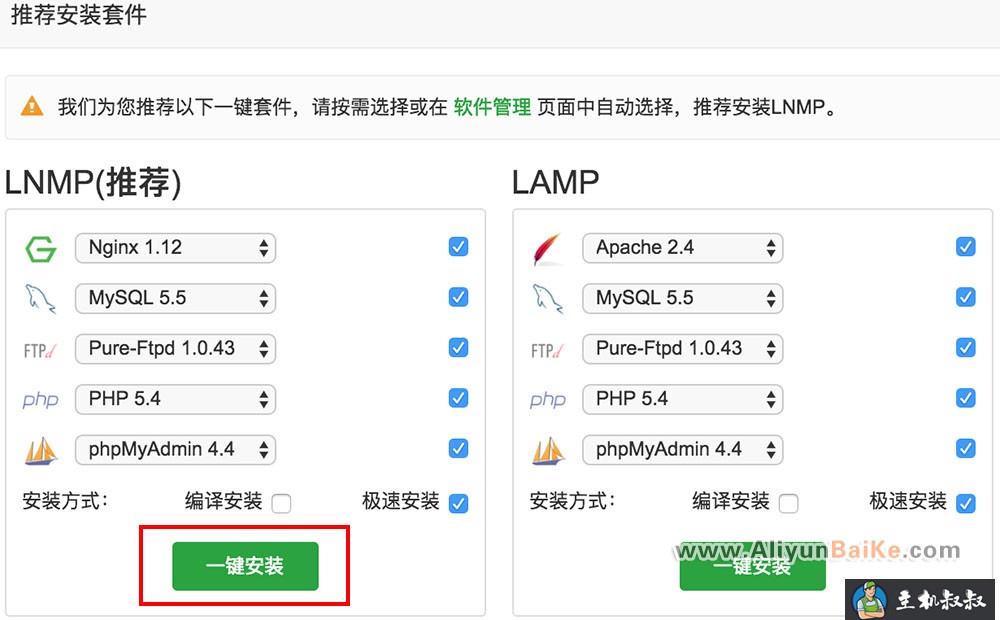Screen dimensions: 1000x620
Task: Uncheck Pure-Ftpd checkbox in LNMP
Action: pyautogui.click(x=459, y=348)
